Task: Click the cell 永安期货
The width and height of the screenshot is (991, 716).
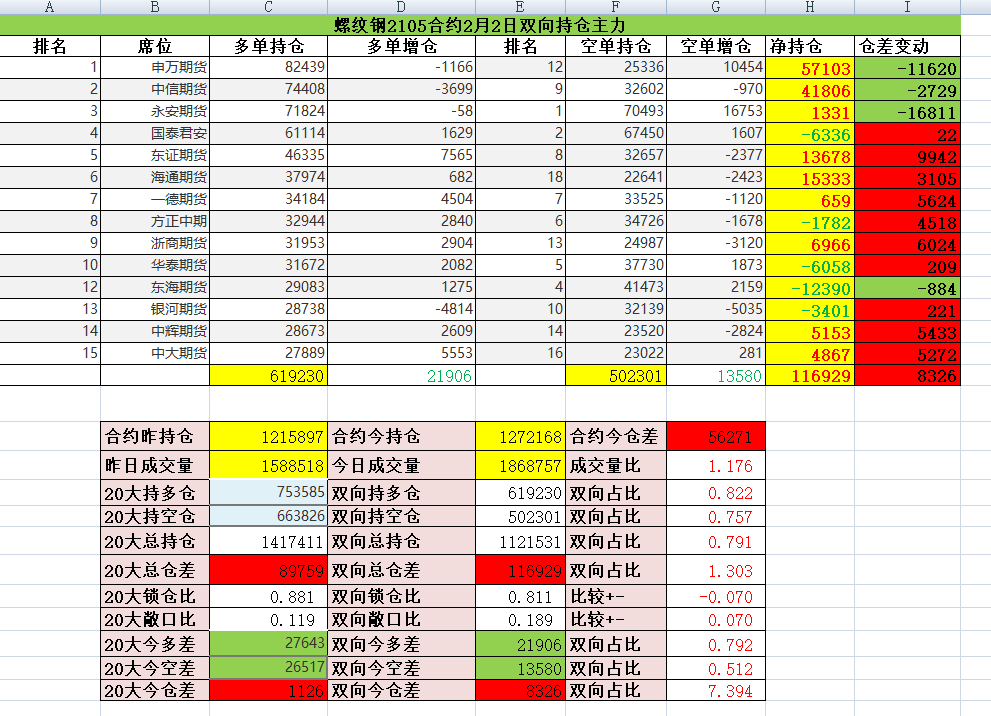Action: point(155,112)
